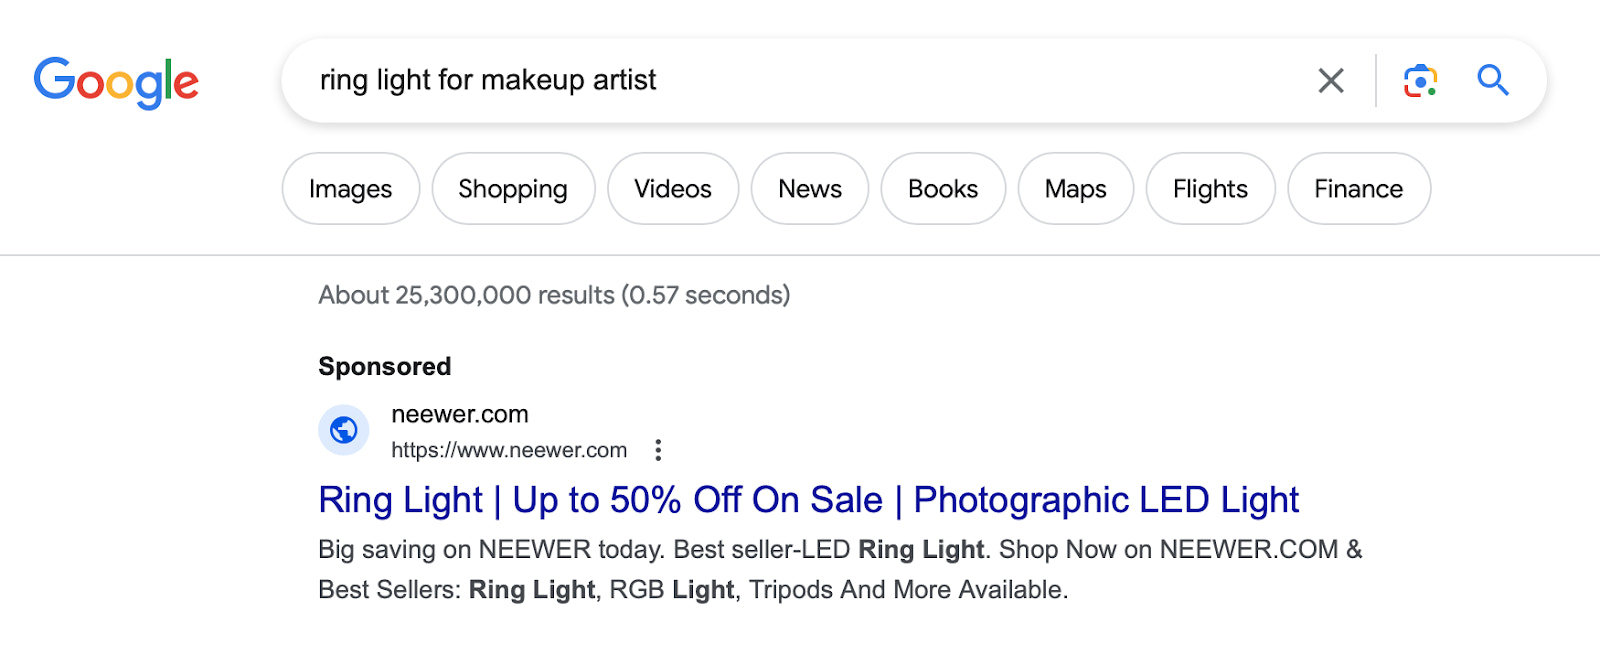Screen dimensions: 1600x655
Task: Select the Finance results filter
Action: click(x=1358, y=188)
